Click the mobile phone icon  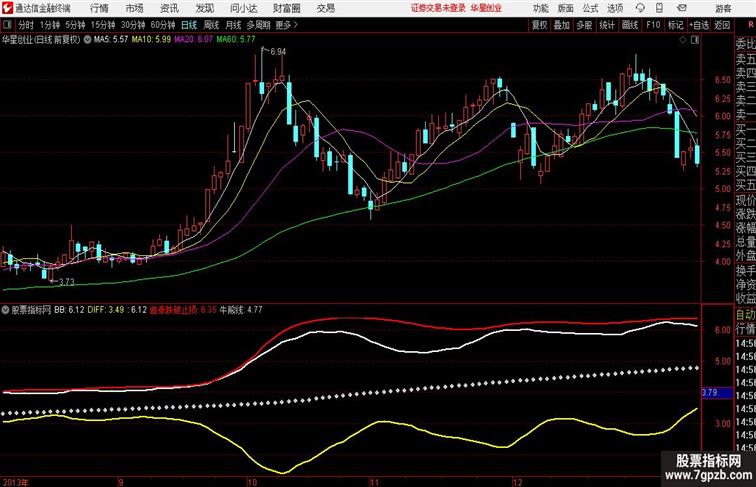pyautogui.click(x=660, y=8)
